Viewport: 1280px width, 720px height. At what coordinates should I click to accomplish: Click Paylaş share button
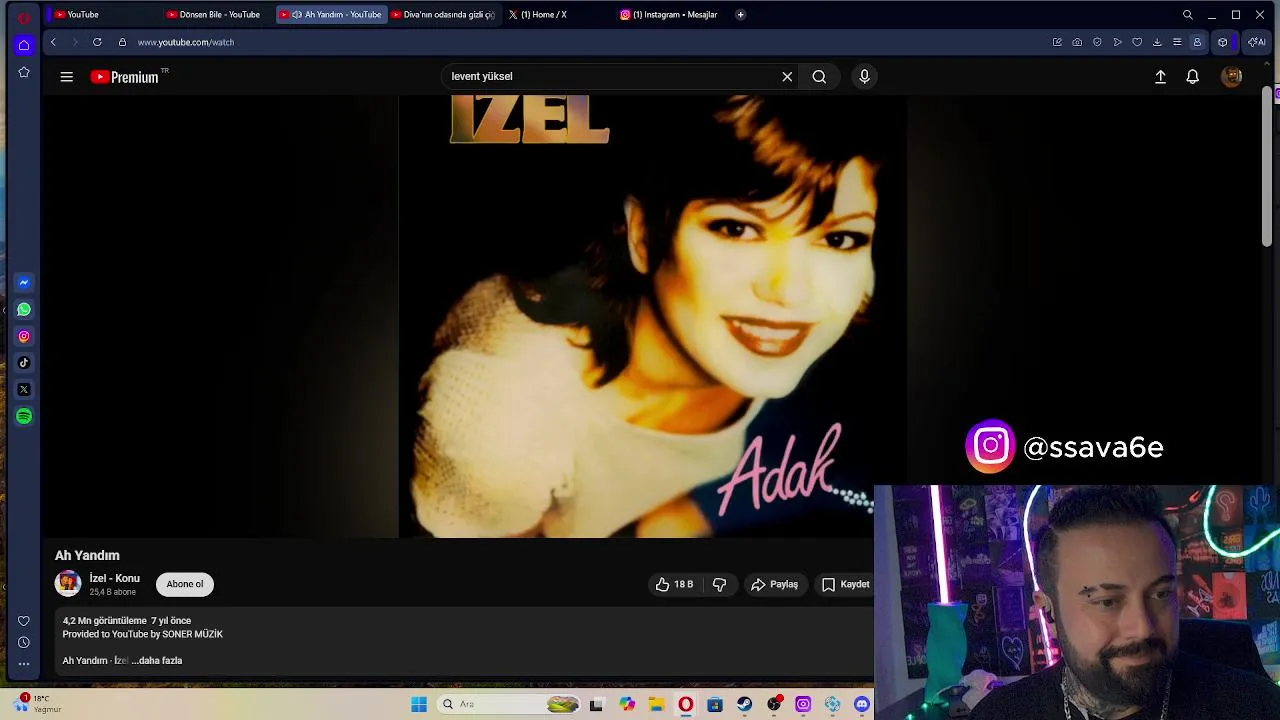point(774,584)
